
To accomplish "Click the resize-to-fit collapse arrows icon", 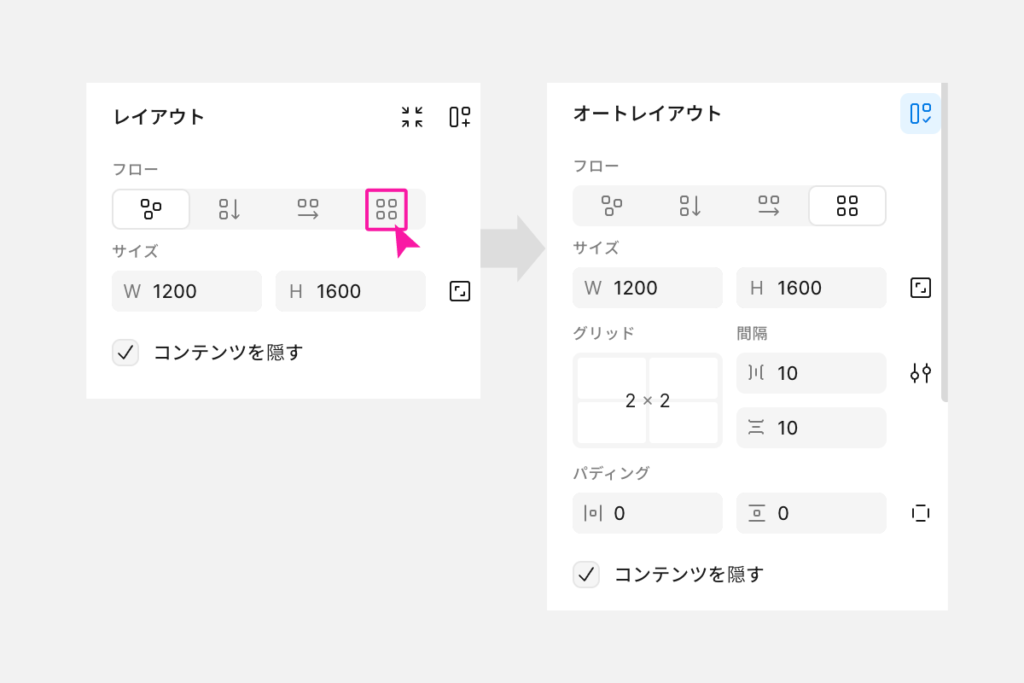I will pos(412,117).
